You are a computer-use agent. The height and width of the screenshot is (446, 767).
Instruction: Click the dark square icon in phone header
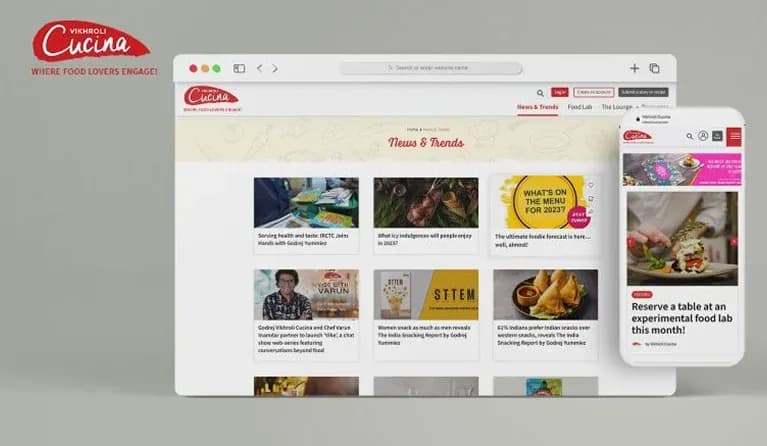717,136
